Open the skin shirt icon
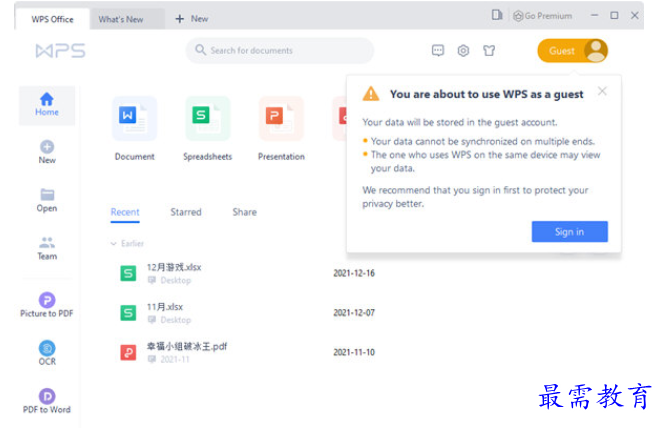The image size is (660, 428). 489,51
